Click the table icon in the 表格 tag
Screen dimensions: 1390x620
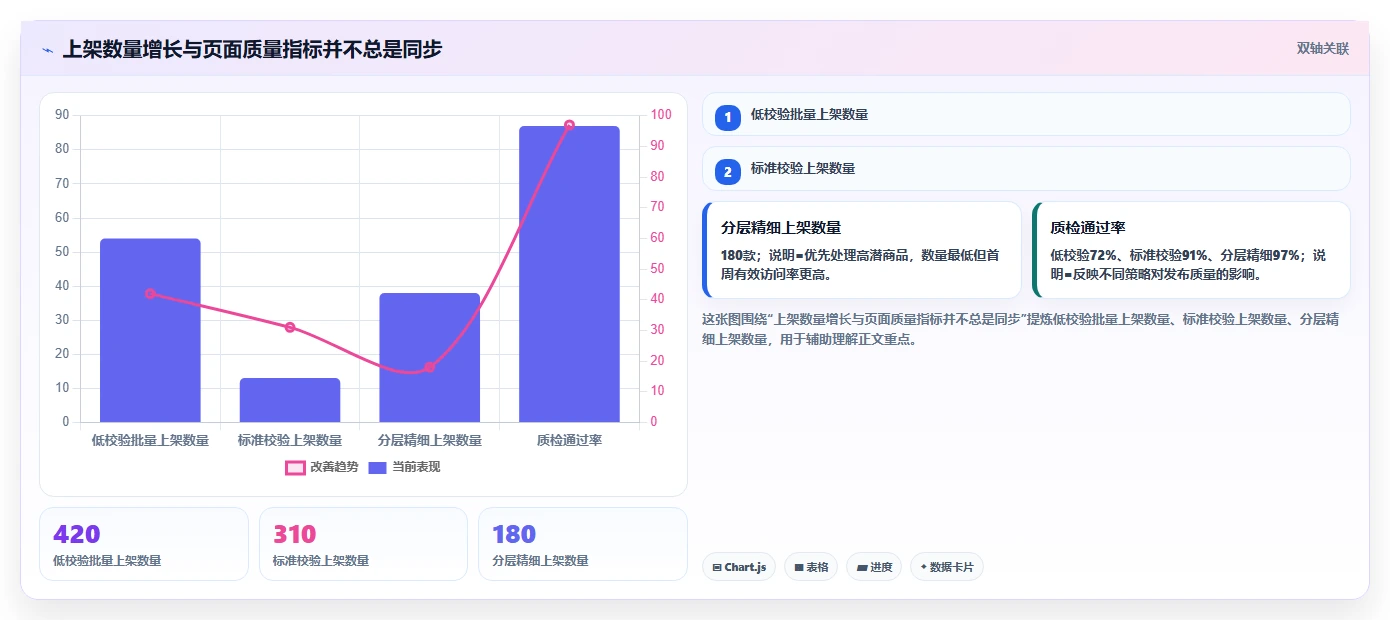click(x=799, y=568)
